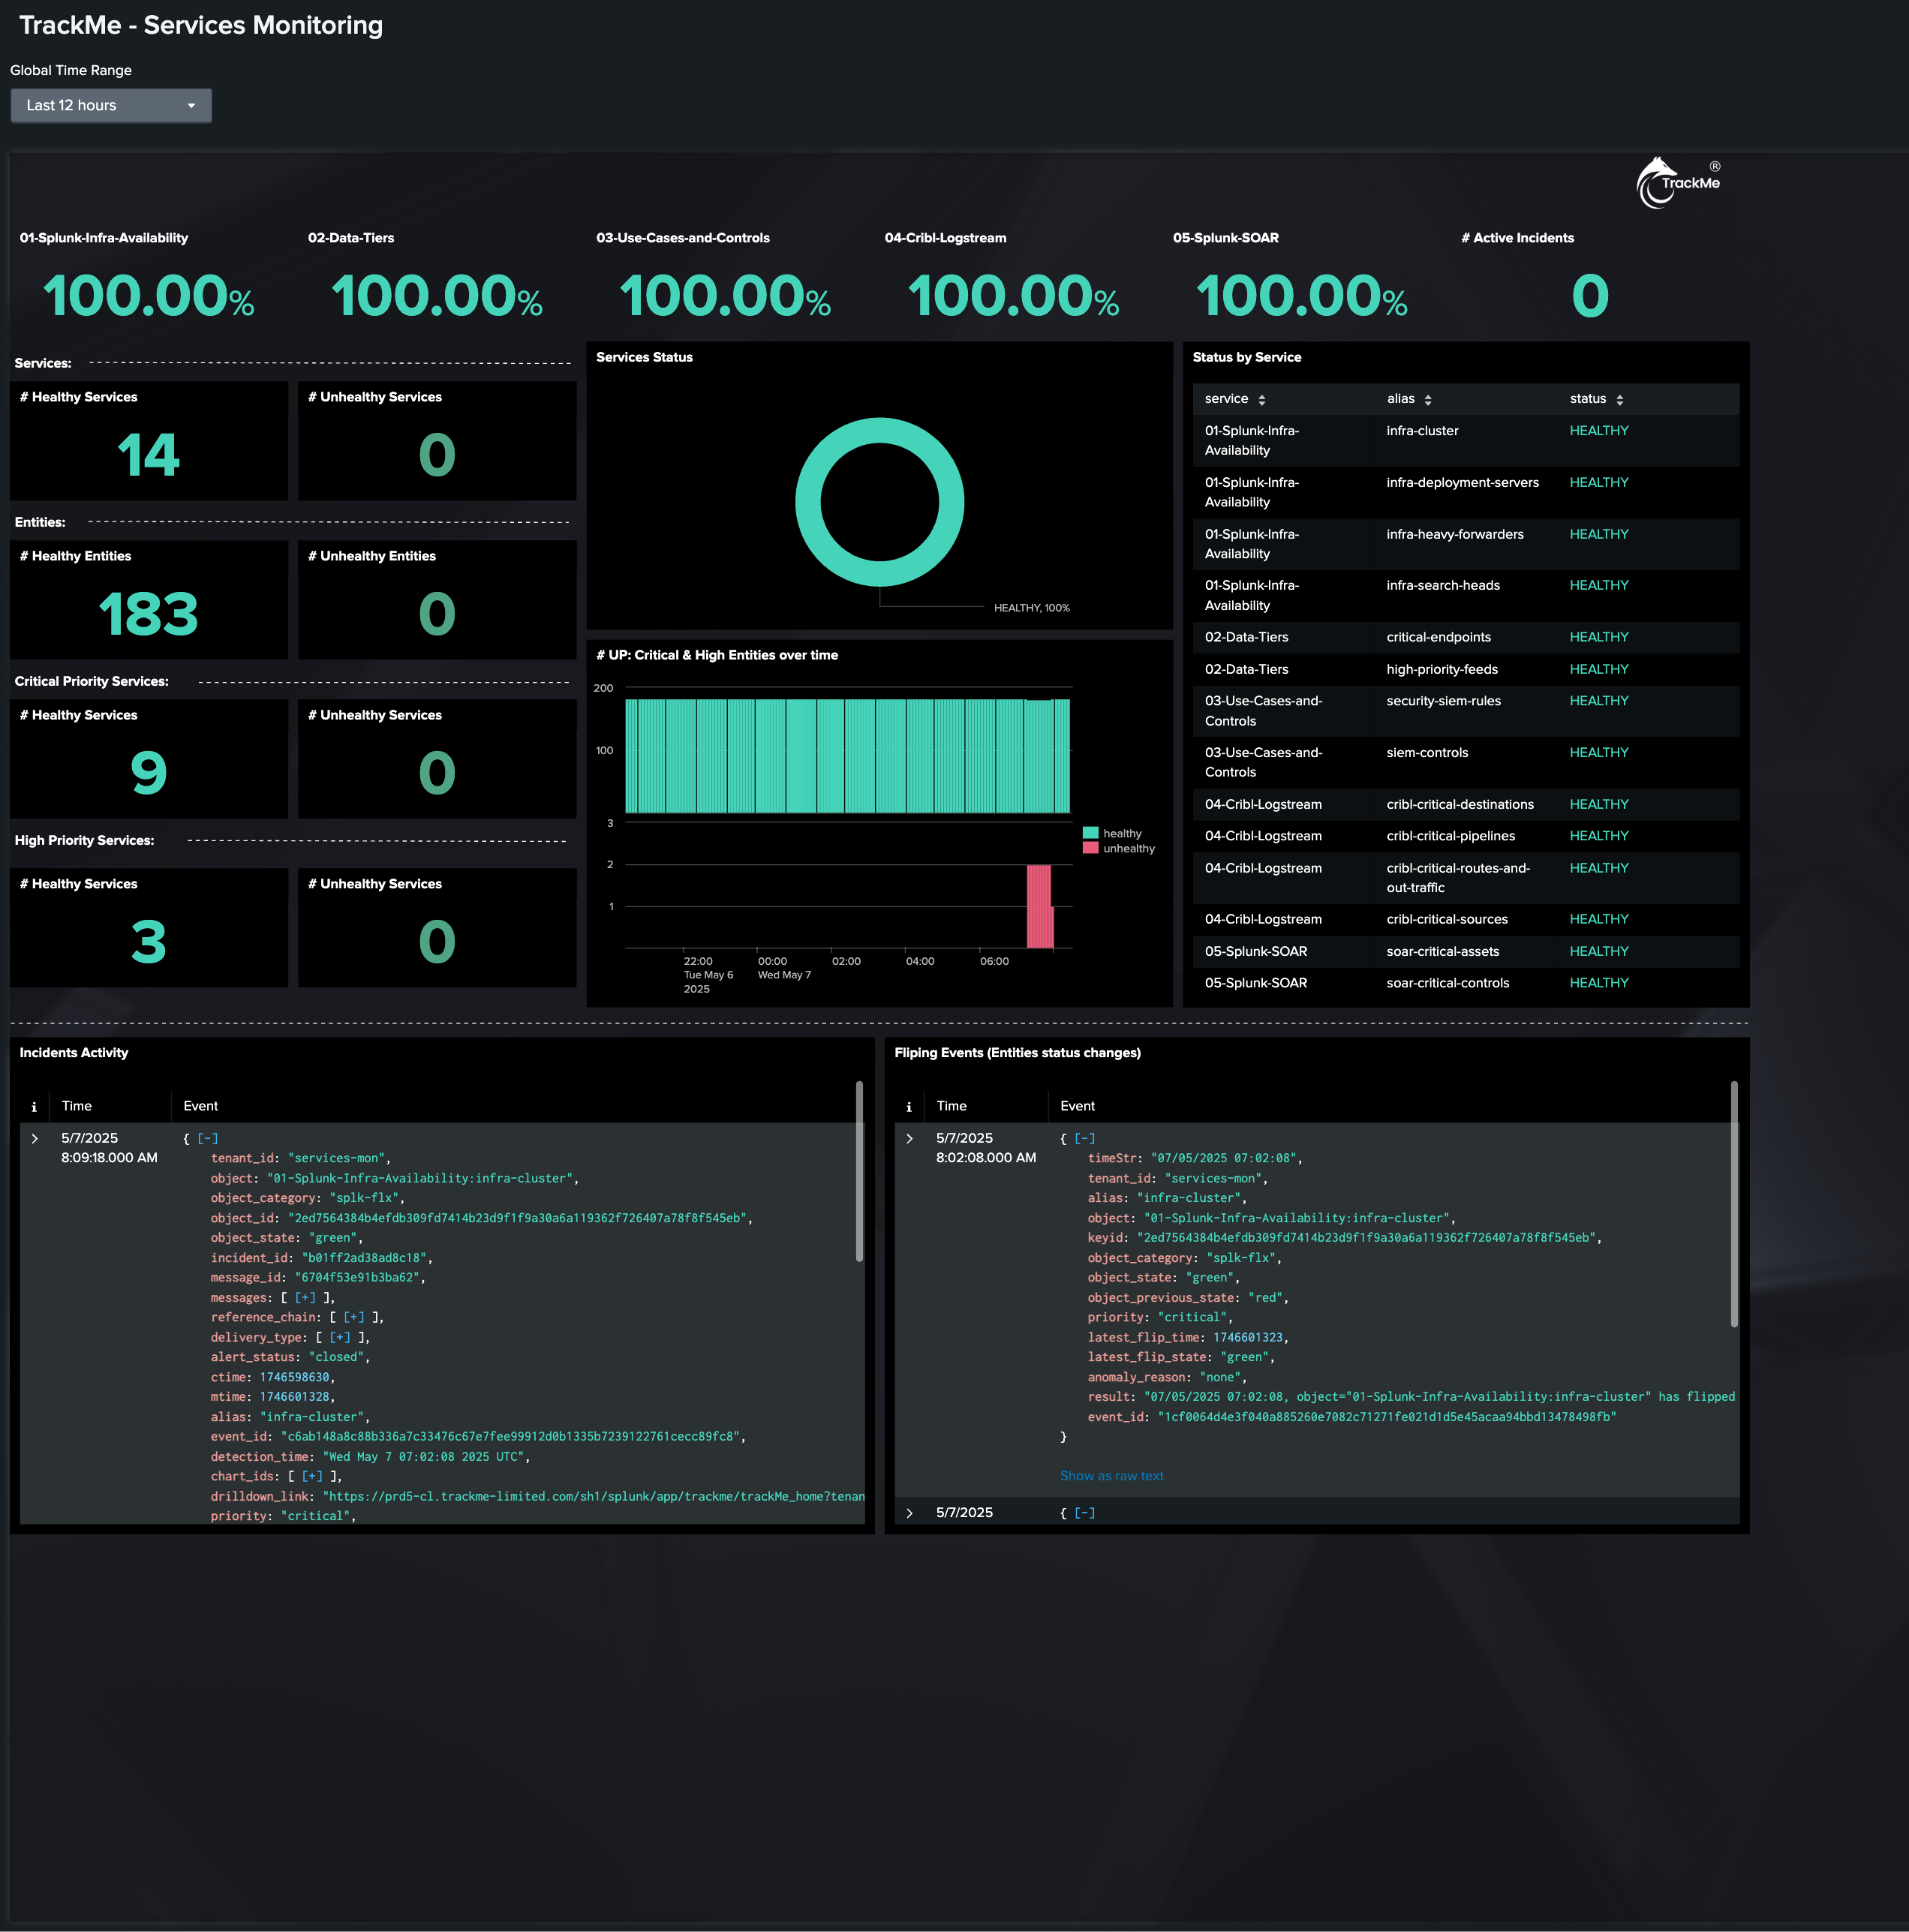This screenshot has height=1932, width=1909.
Task: Expand the 8:02:08 AM flipping event row
Action: pos(909,1138)
